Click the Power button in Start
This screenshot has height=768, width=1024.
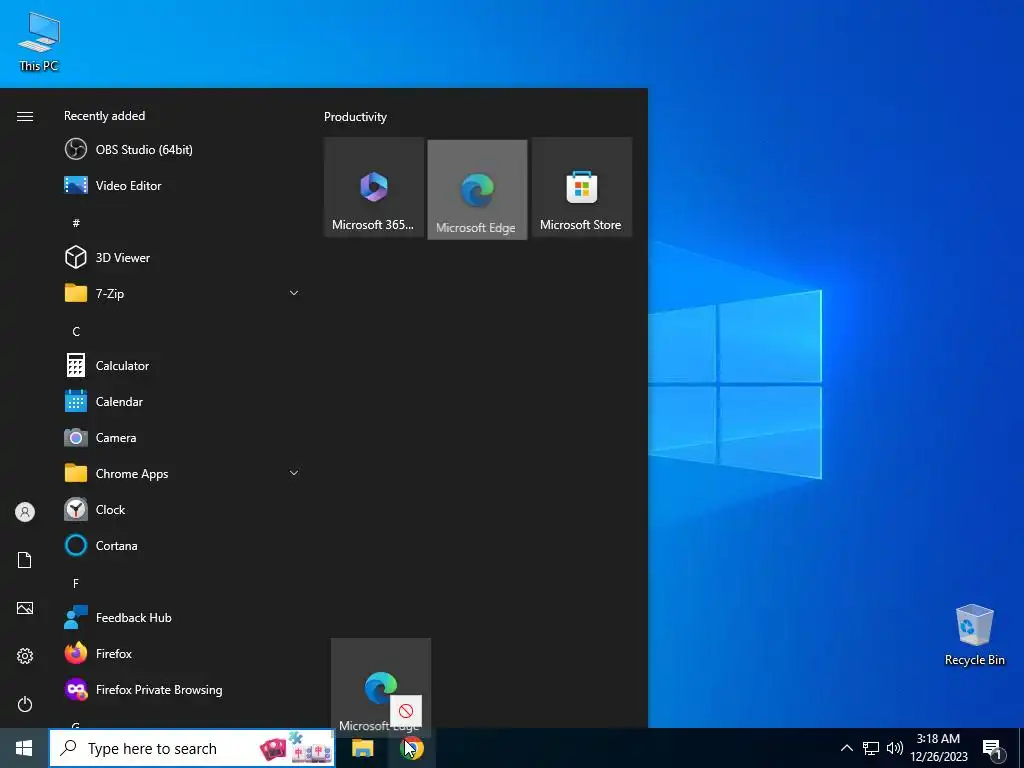point(25,704)
